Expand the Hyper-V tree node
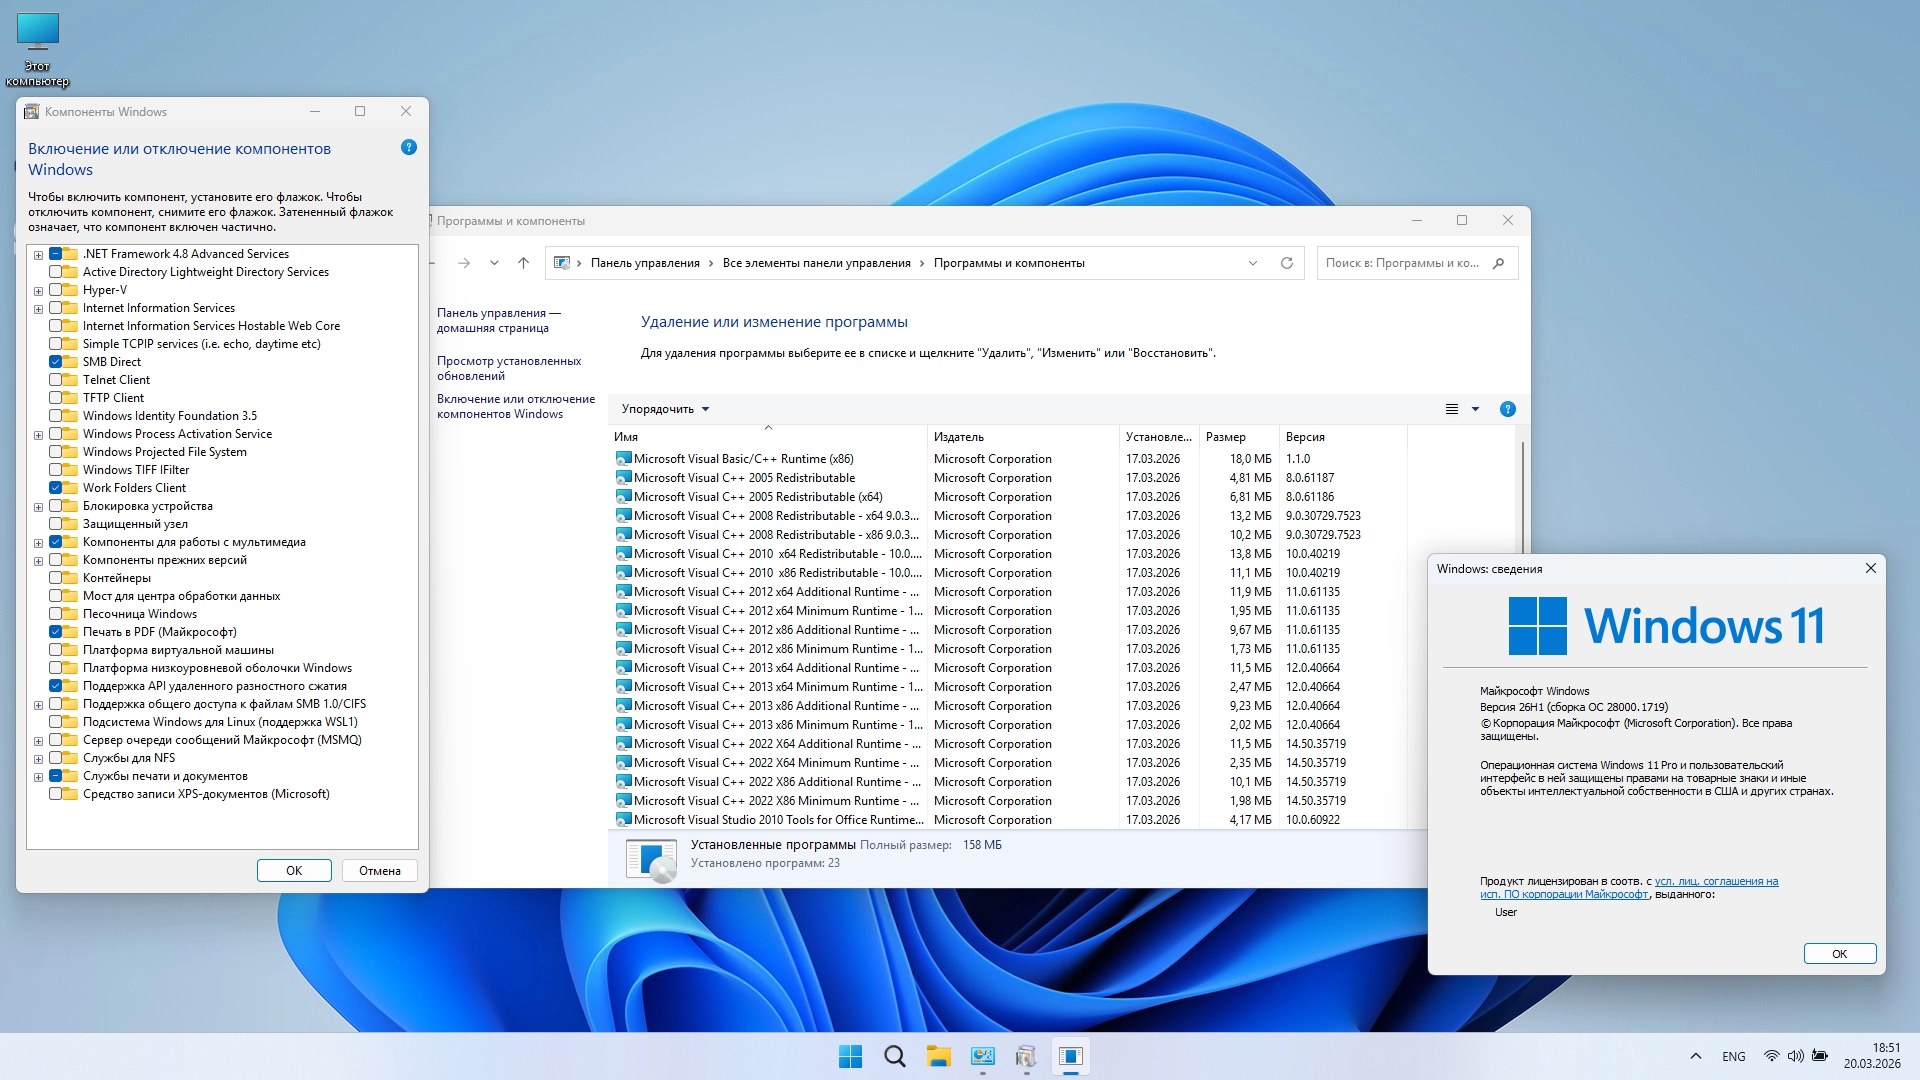Viewport: 1920px width, 1080px height. coord(38,291)
